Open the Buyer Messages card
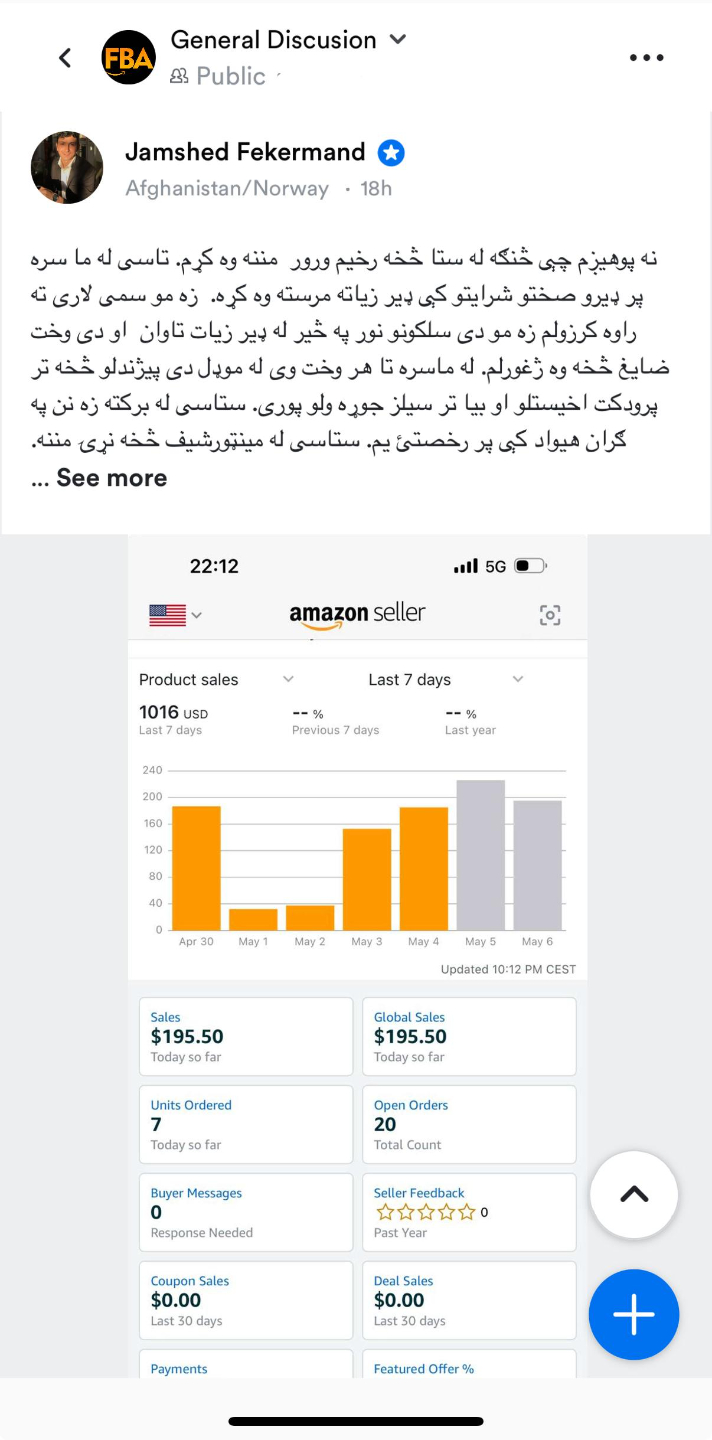This screenshot has width=712, height=1440. click(246, 1212)
